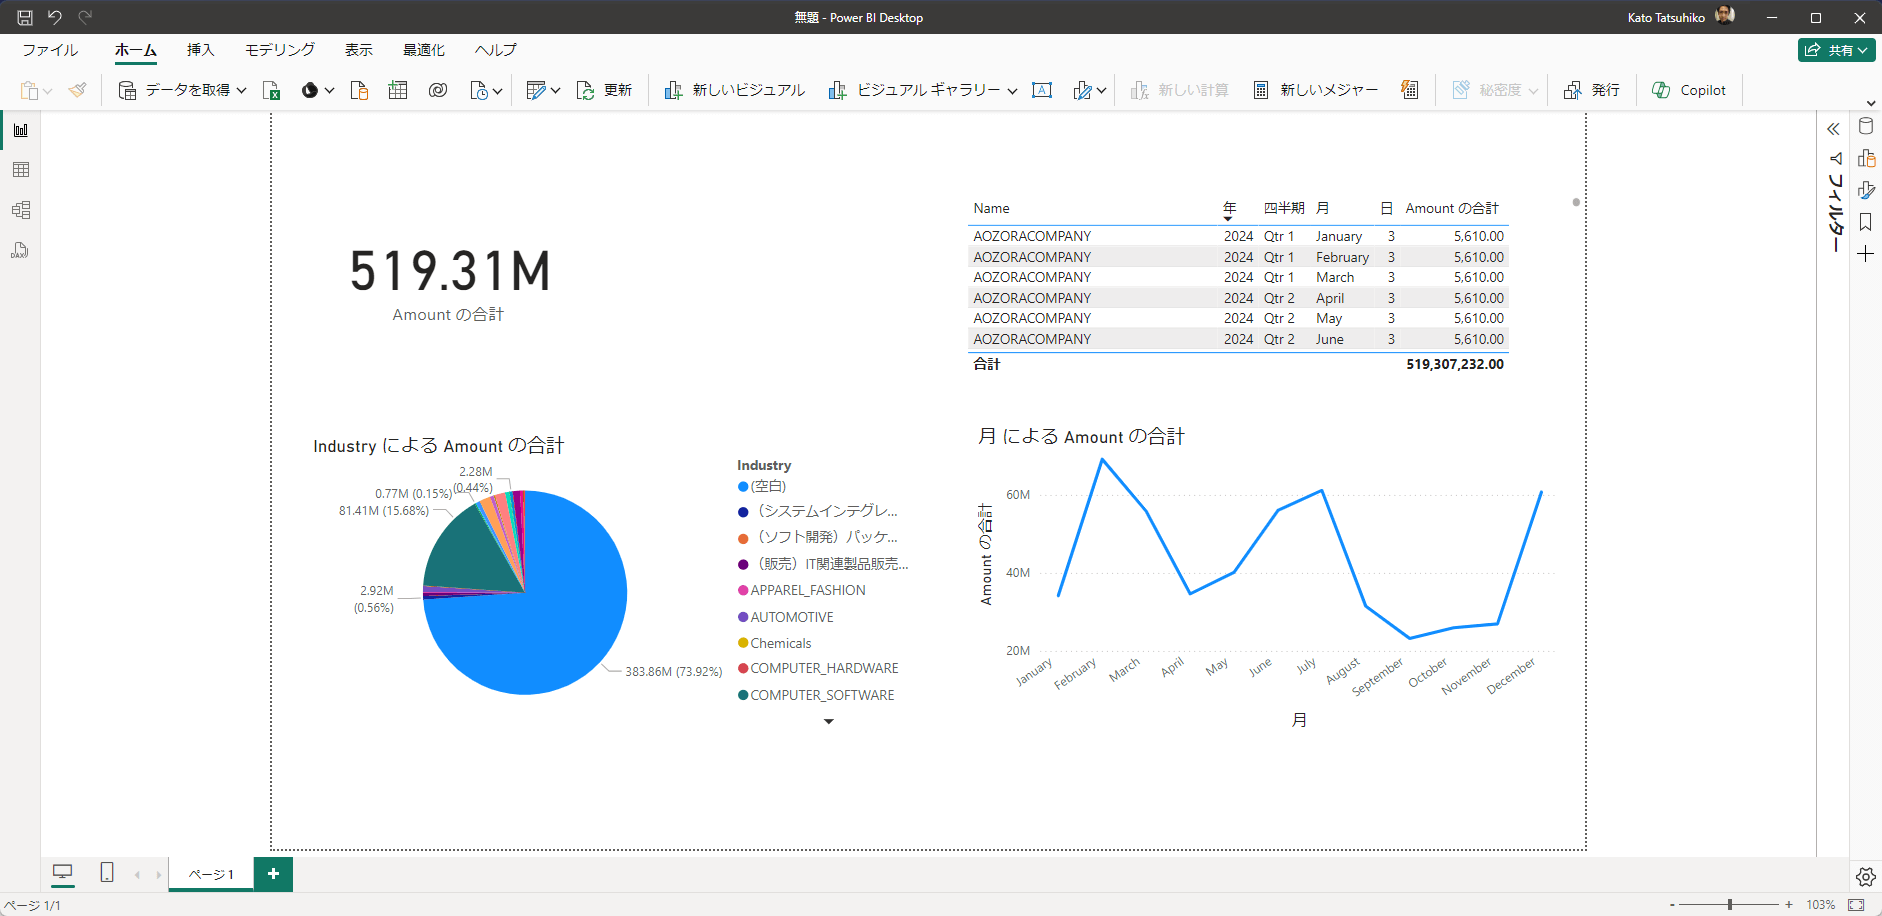The image size is (1882, 916).
Task: Open the Excel workbook import icon
Action: (271, 90)
